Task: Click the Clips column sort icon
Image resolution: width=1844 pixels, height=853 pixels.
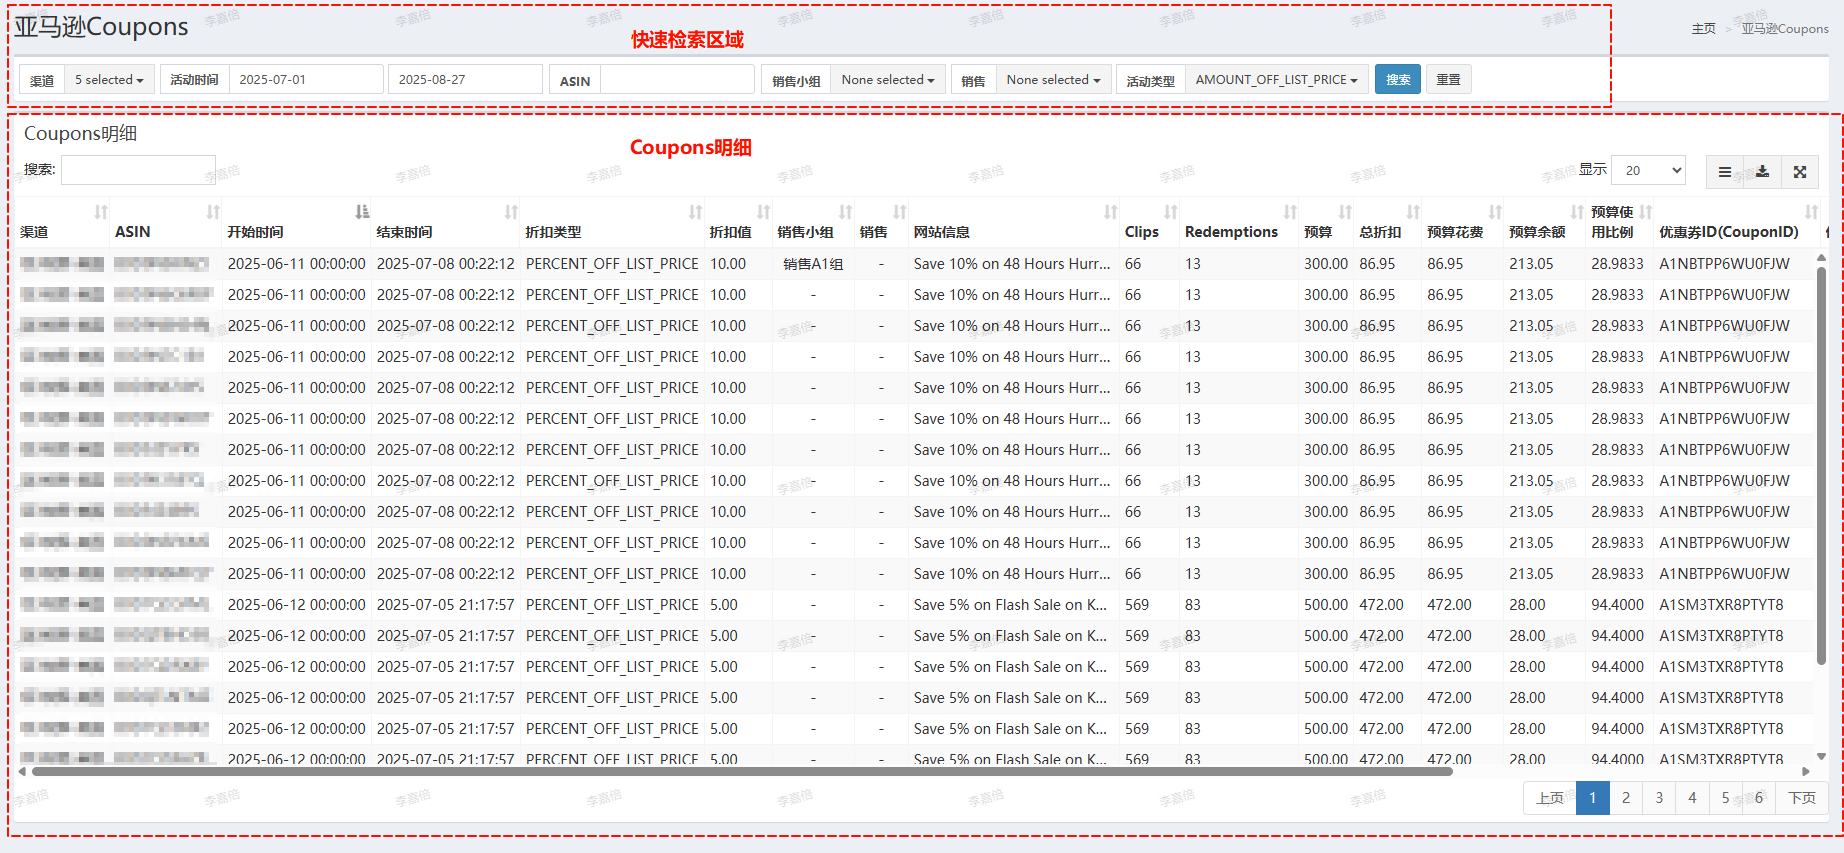Action: [1170, 212]
